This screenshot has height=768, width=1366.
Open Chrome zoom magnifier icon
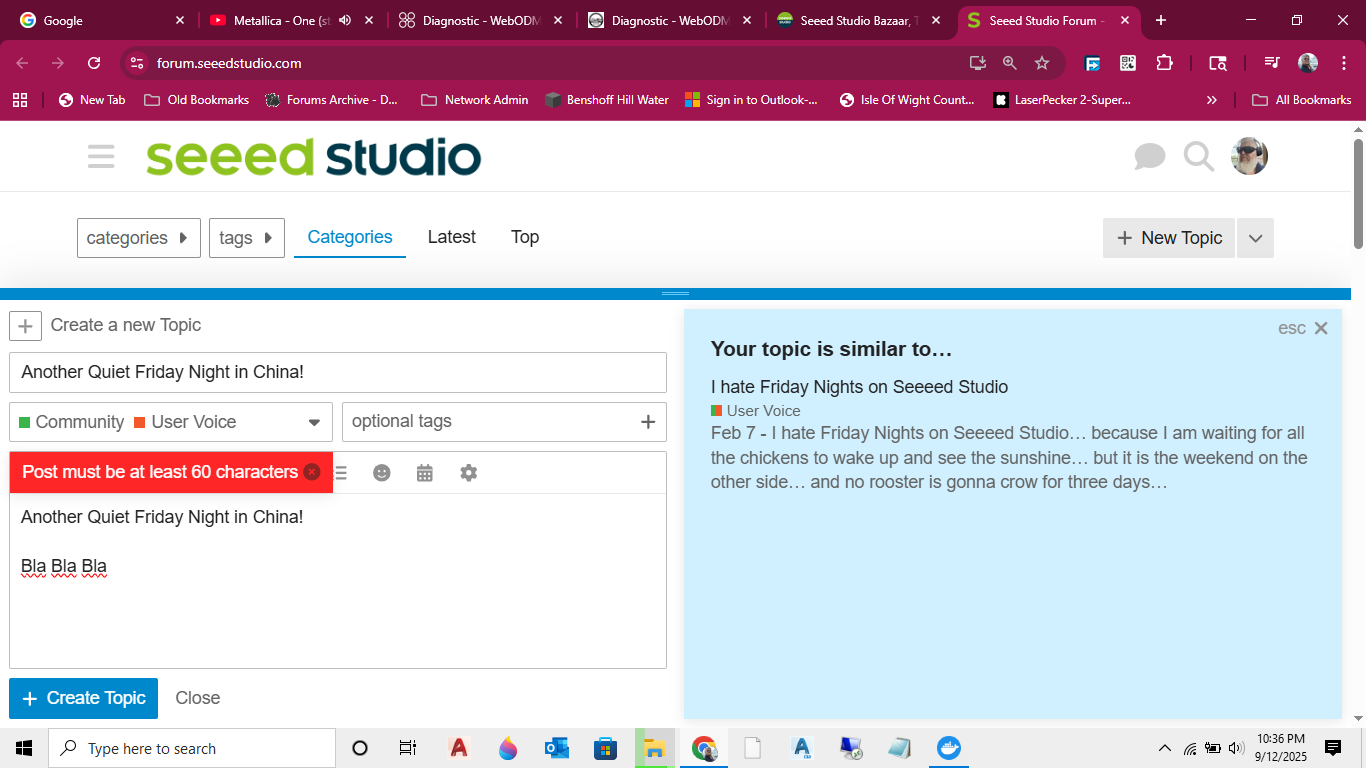(1010, 63)
